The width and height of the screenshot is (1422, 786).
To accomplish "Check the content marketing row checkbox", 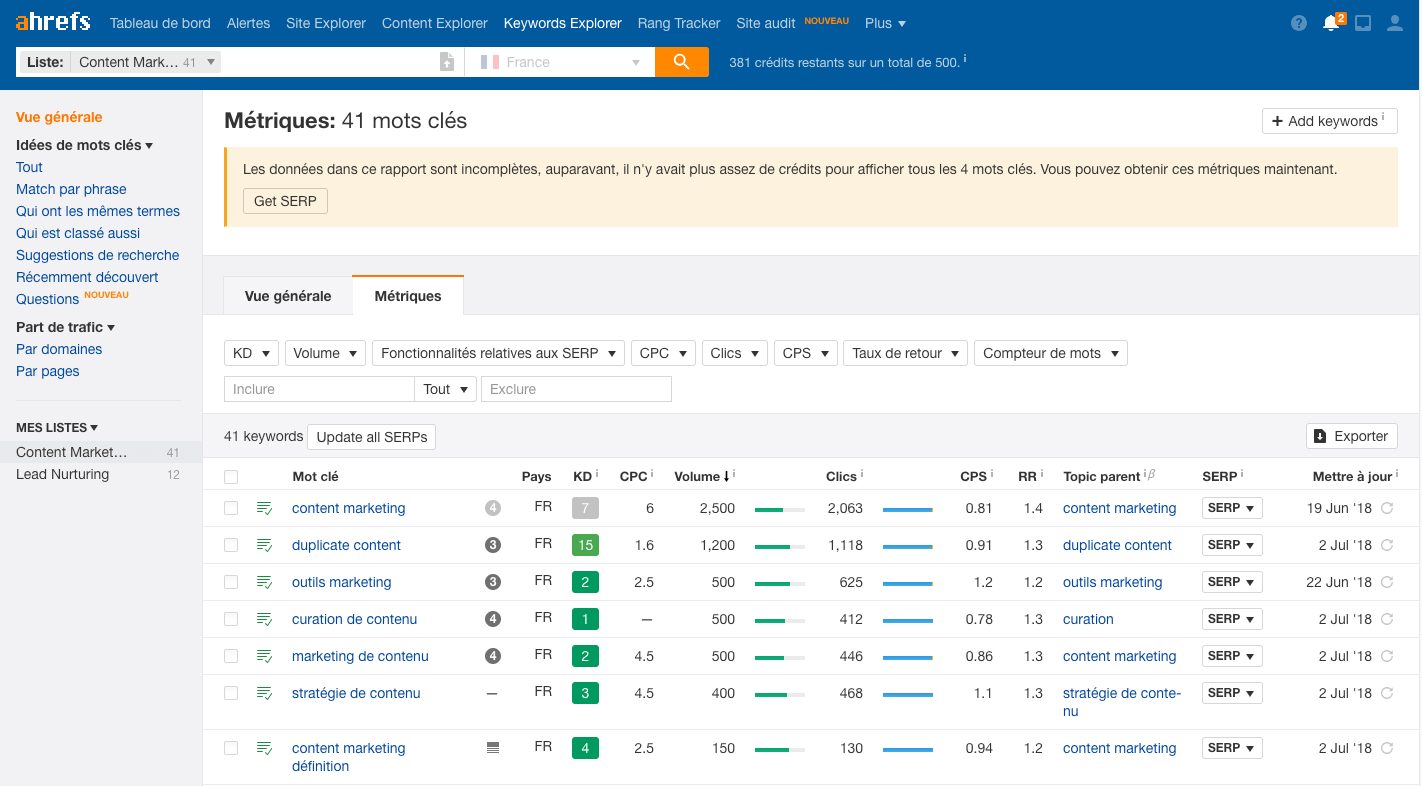I will click(231, 508).
